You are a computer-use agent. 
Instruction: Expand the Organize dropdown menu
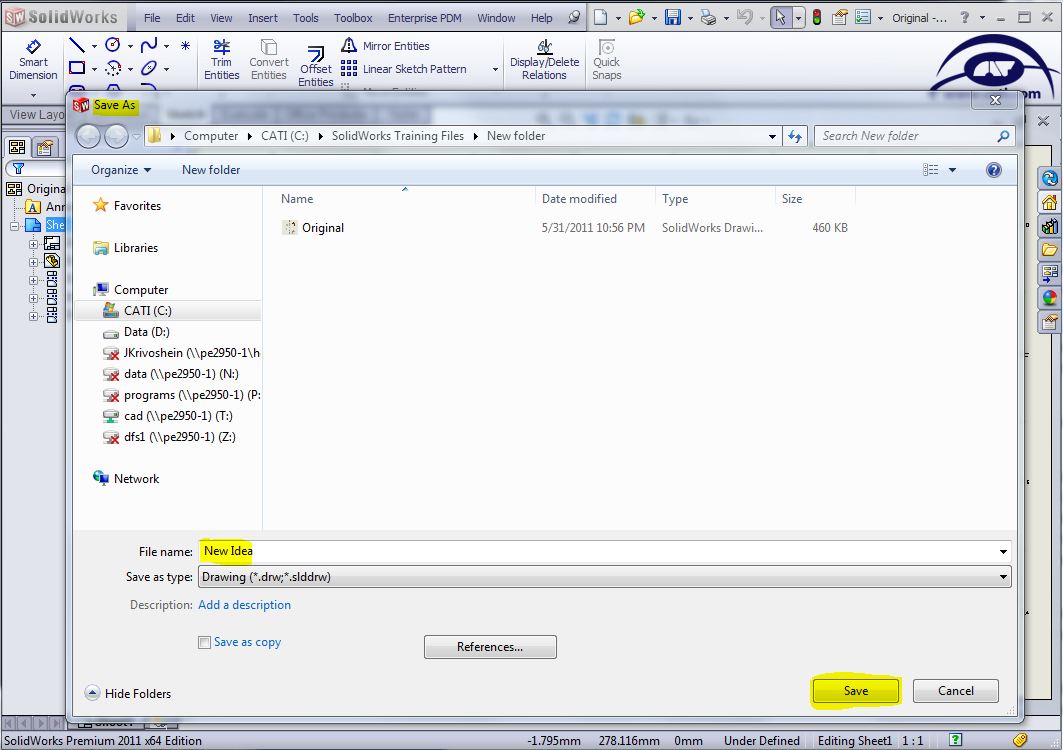[x=121, y=170]
